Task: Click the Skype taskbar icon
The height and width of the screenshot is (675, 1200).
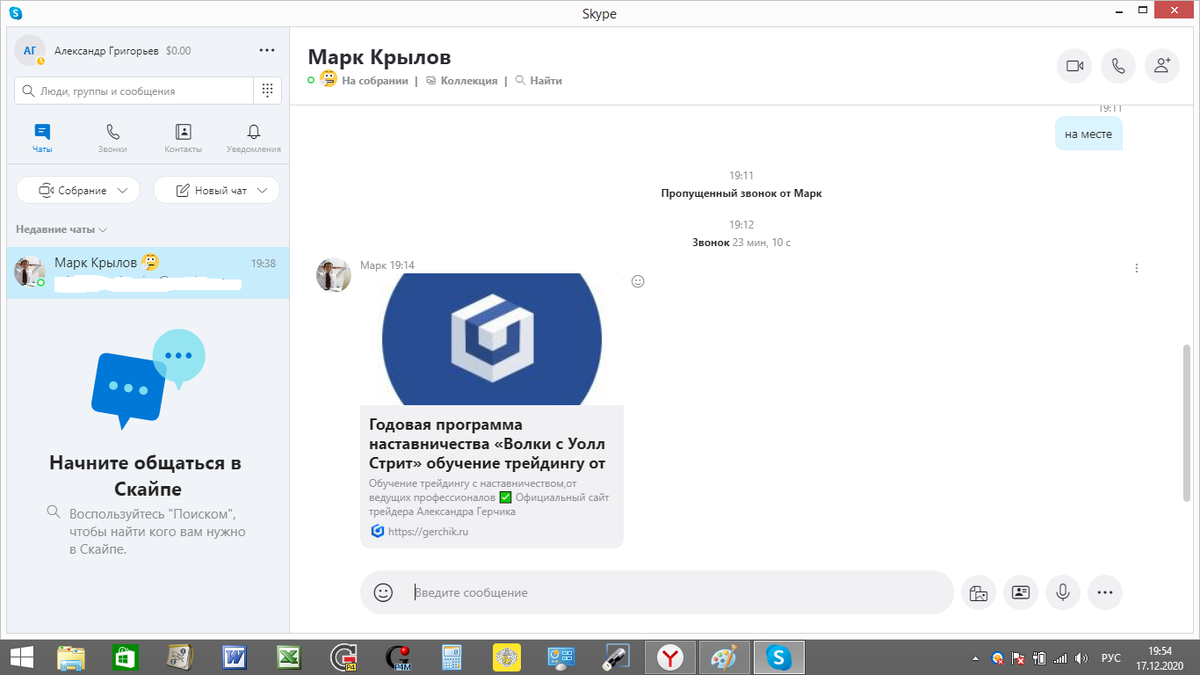Action: click(779, 656)
